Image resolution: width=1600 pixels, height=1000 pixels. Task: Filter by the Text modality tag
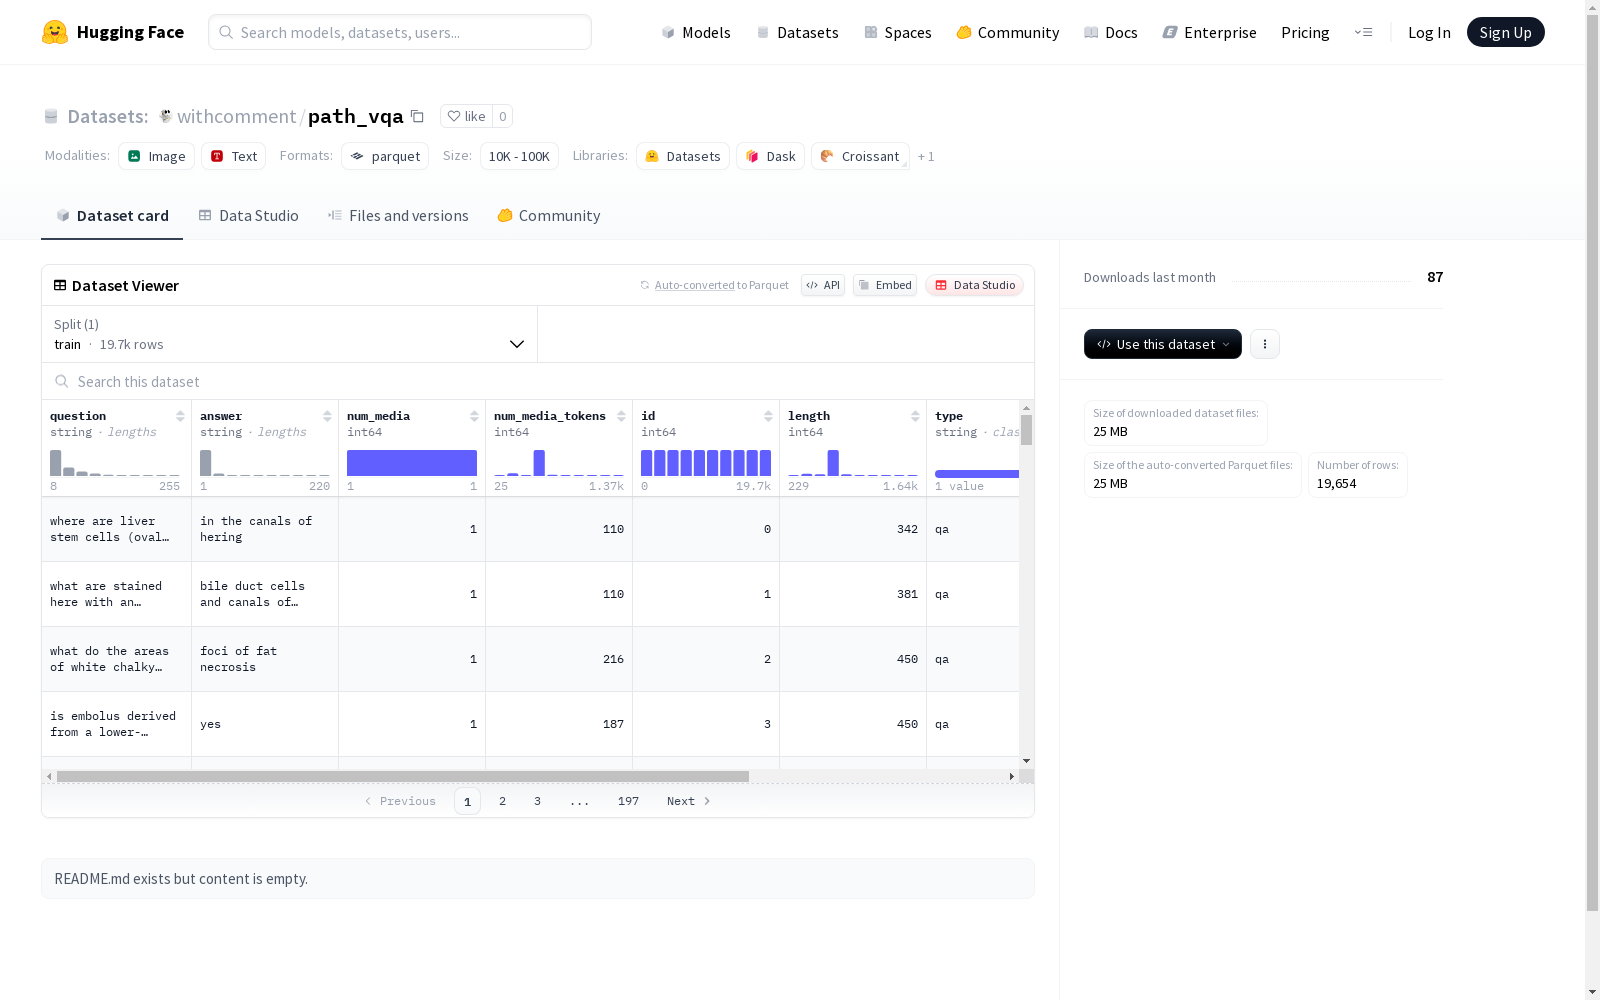click(234, 156)
